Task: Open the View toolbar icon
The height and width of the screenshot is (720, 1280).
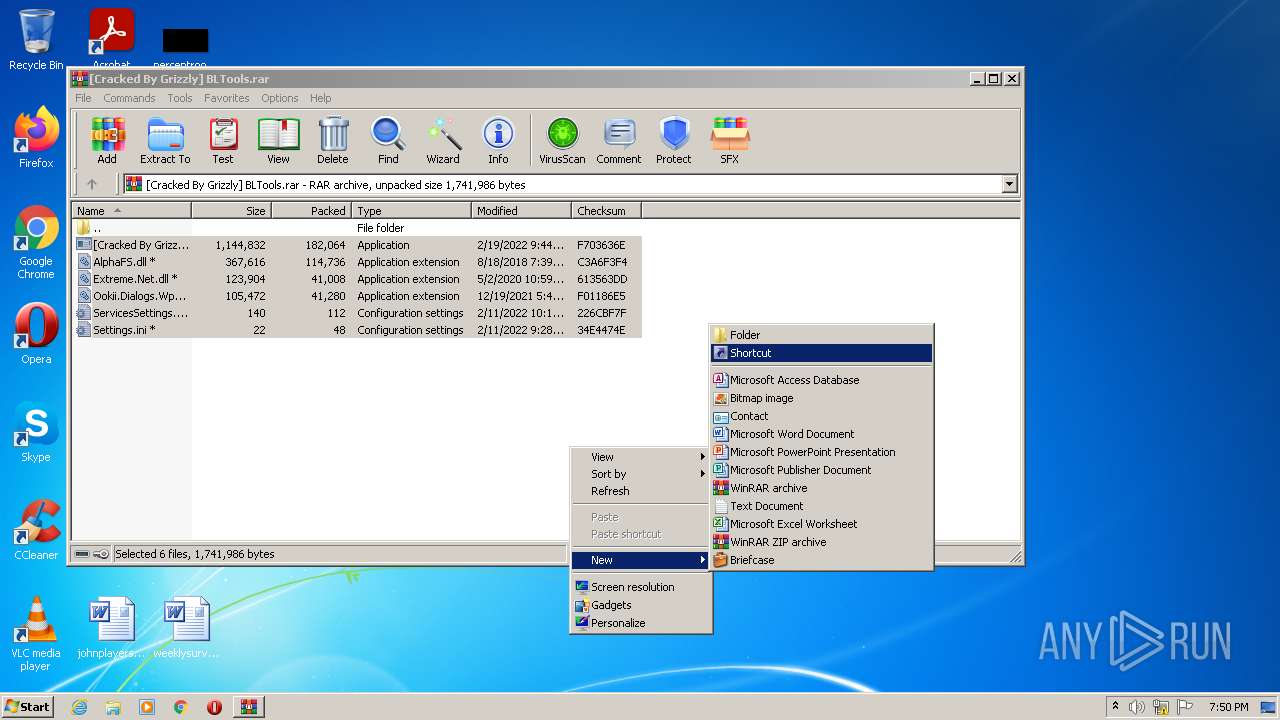Action: [278, 140]
